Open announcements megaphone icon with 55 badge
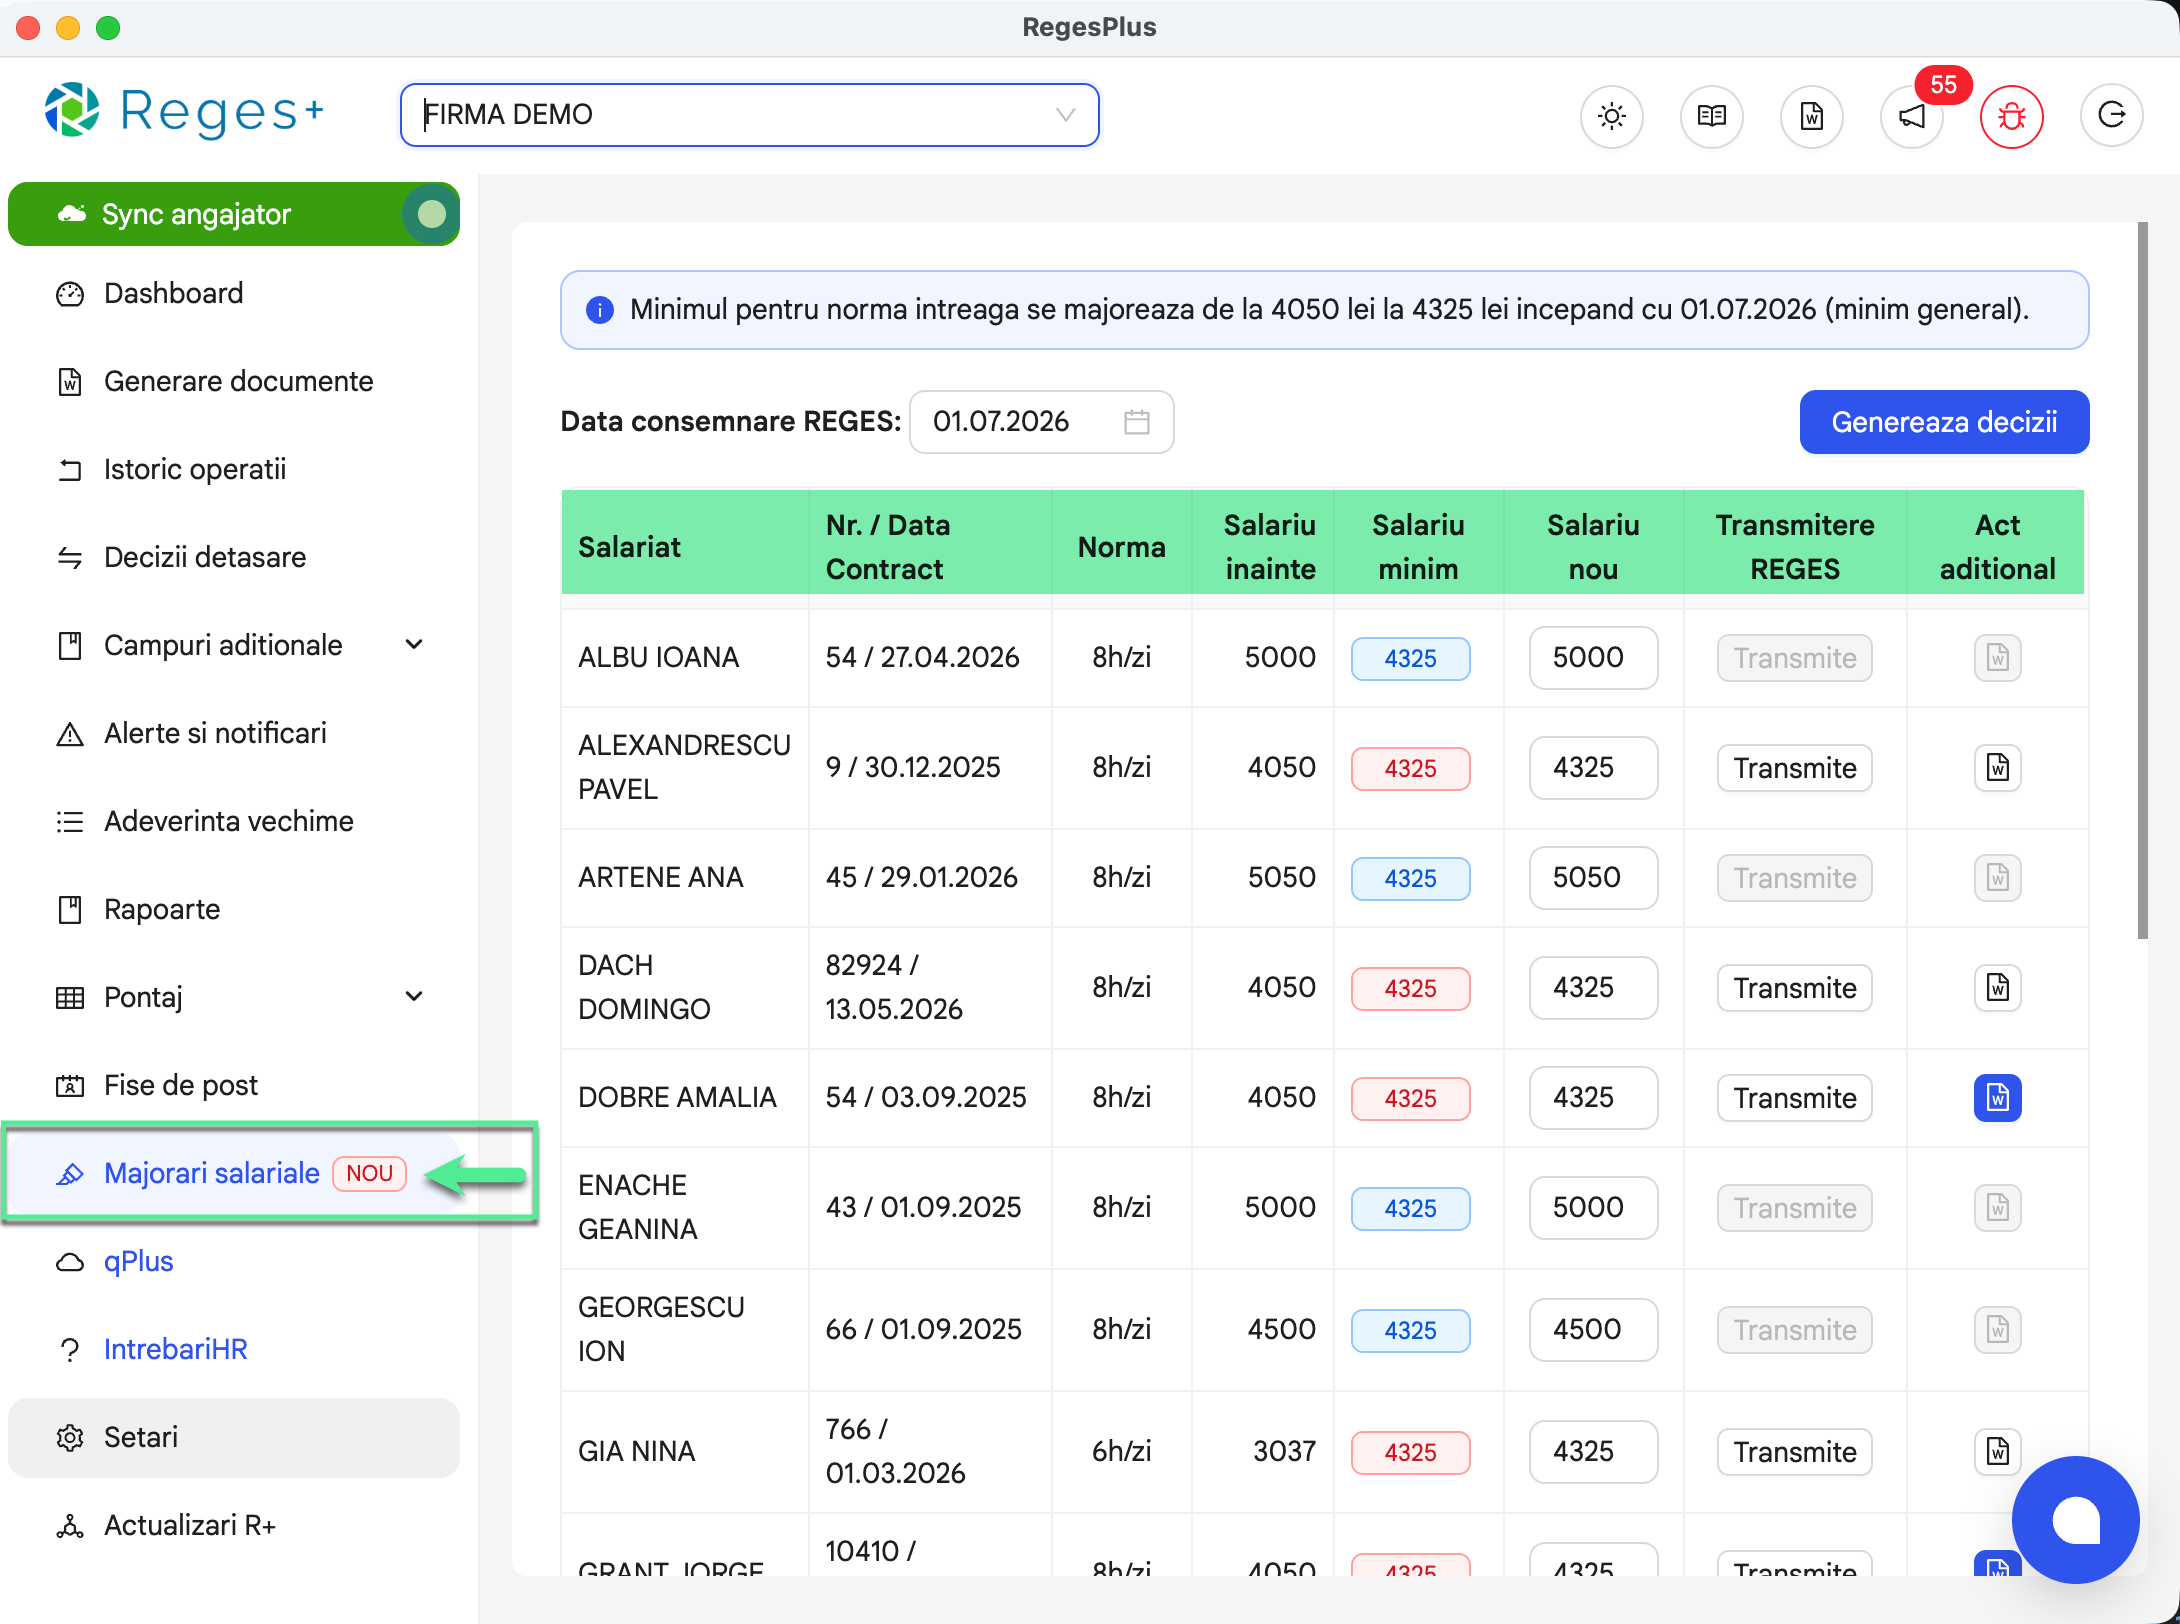 [1911, 116]
